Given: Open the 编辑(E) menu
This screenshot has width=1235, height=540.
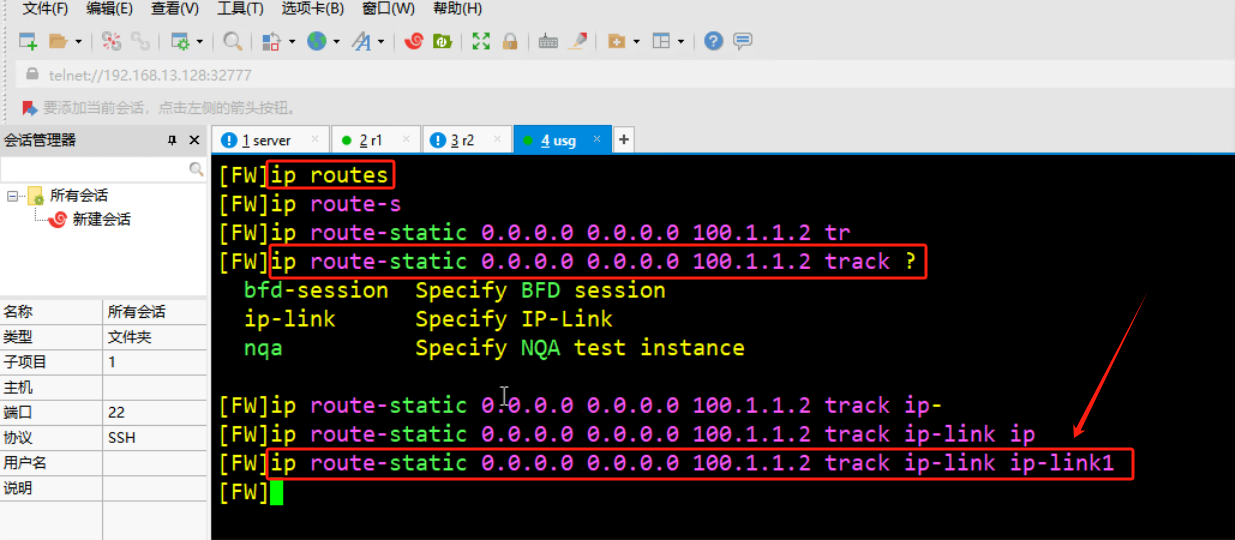Looking at the screenshot, I should tap(110, 9).
